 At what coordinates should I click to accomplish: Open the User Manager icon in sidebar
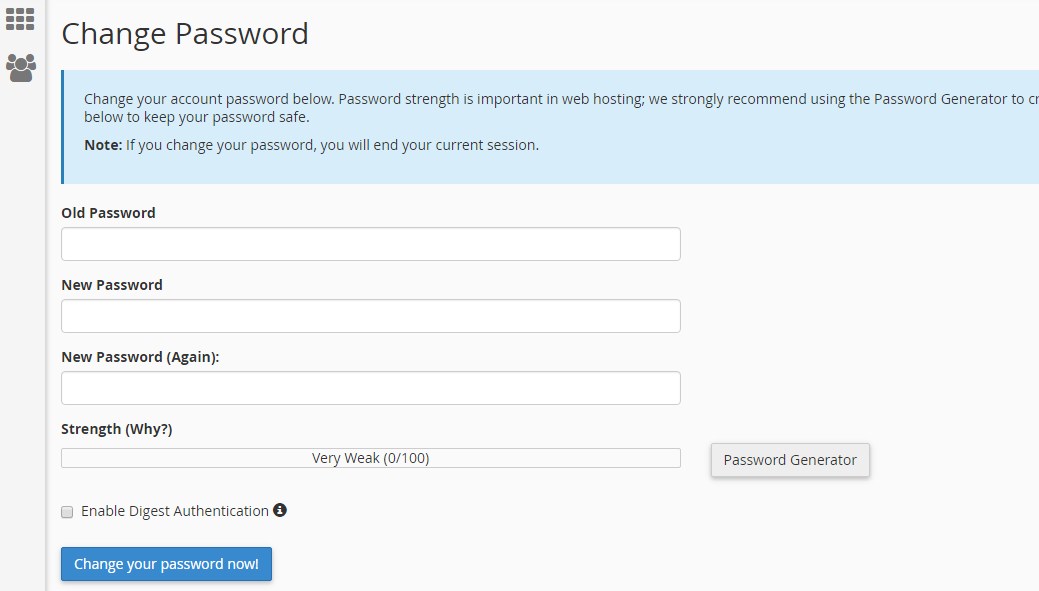pyautogui.click(x=20, y=68)
